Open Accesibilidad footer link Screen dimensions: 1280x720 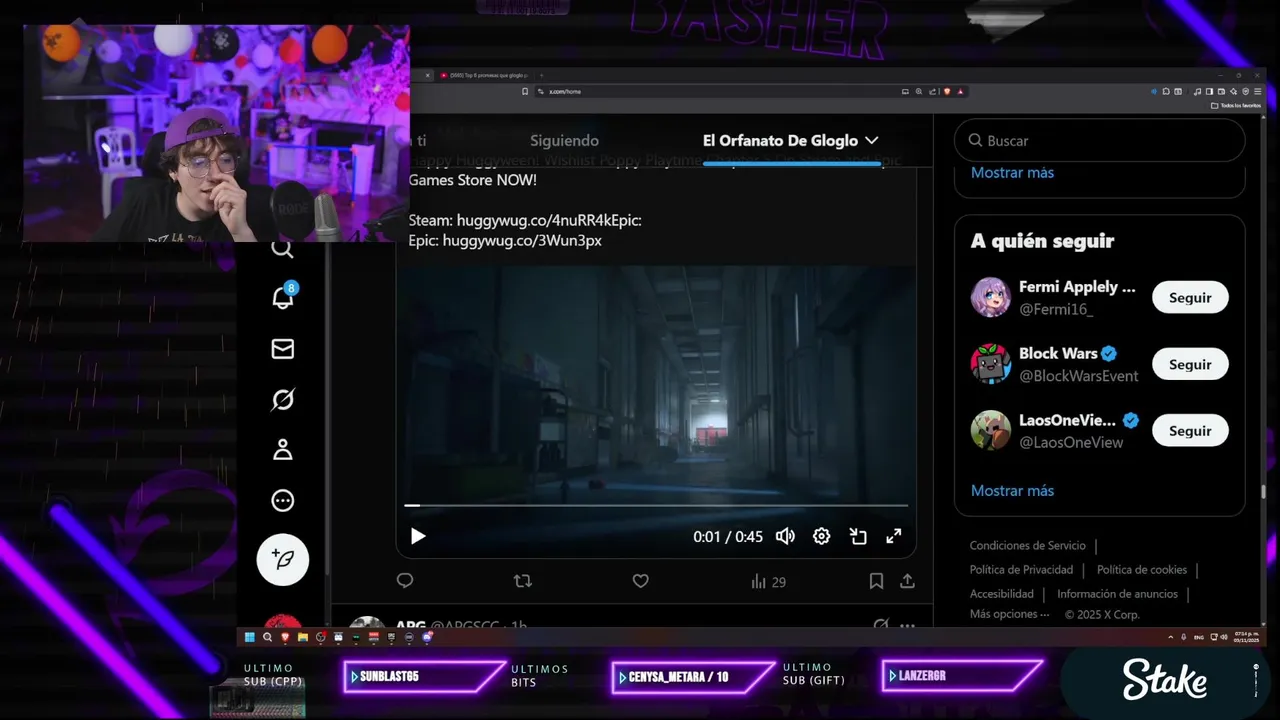(x=1001, y=594)
